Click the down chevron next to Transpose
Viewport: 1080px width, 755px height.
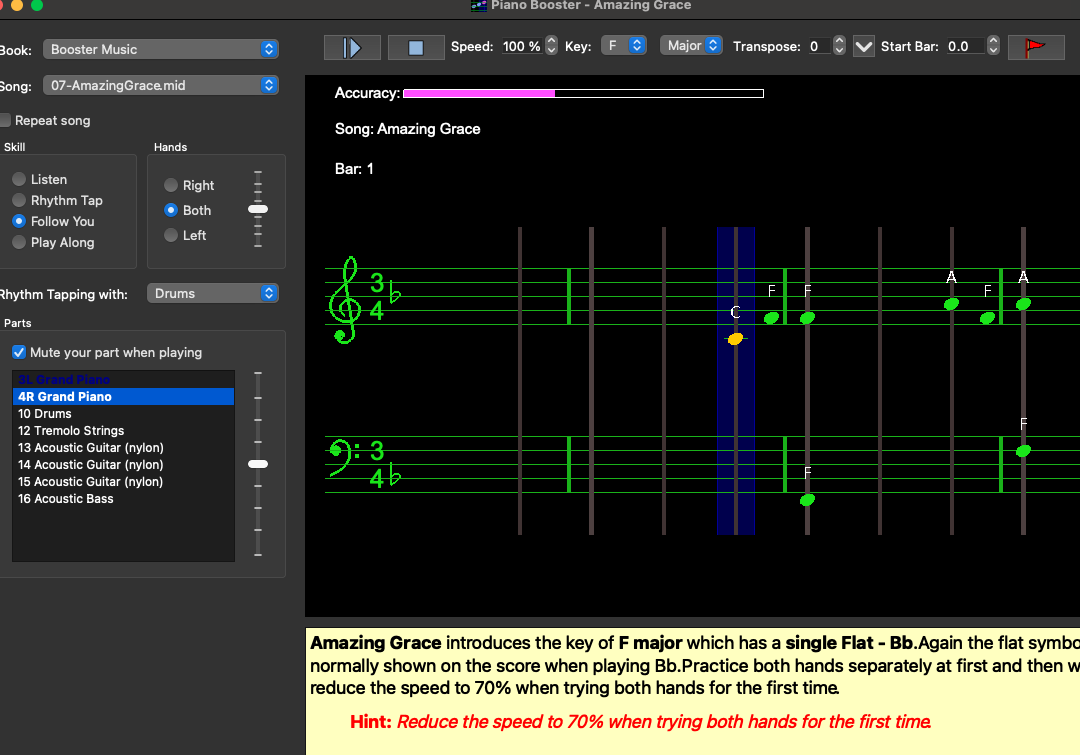[863, 47]
